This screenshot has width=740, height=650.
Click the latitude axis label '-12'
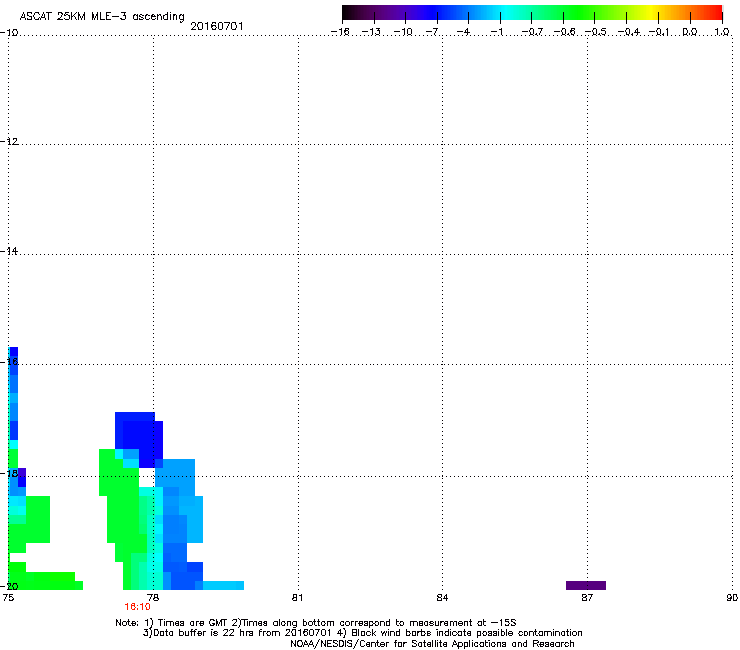coord(9,142)
